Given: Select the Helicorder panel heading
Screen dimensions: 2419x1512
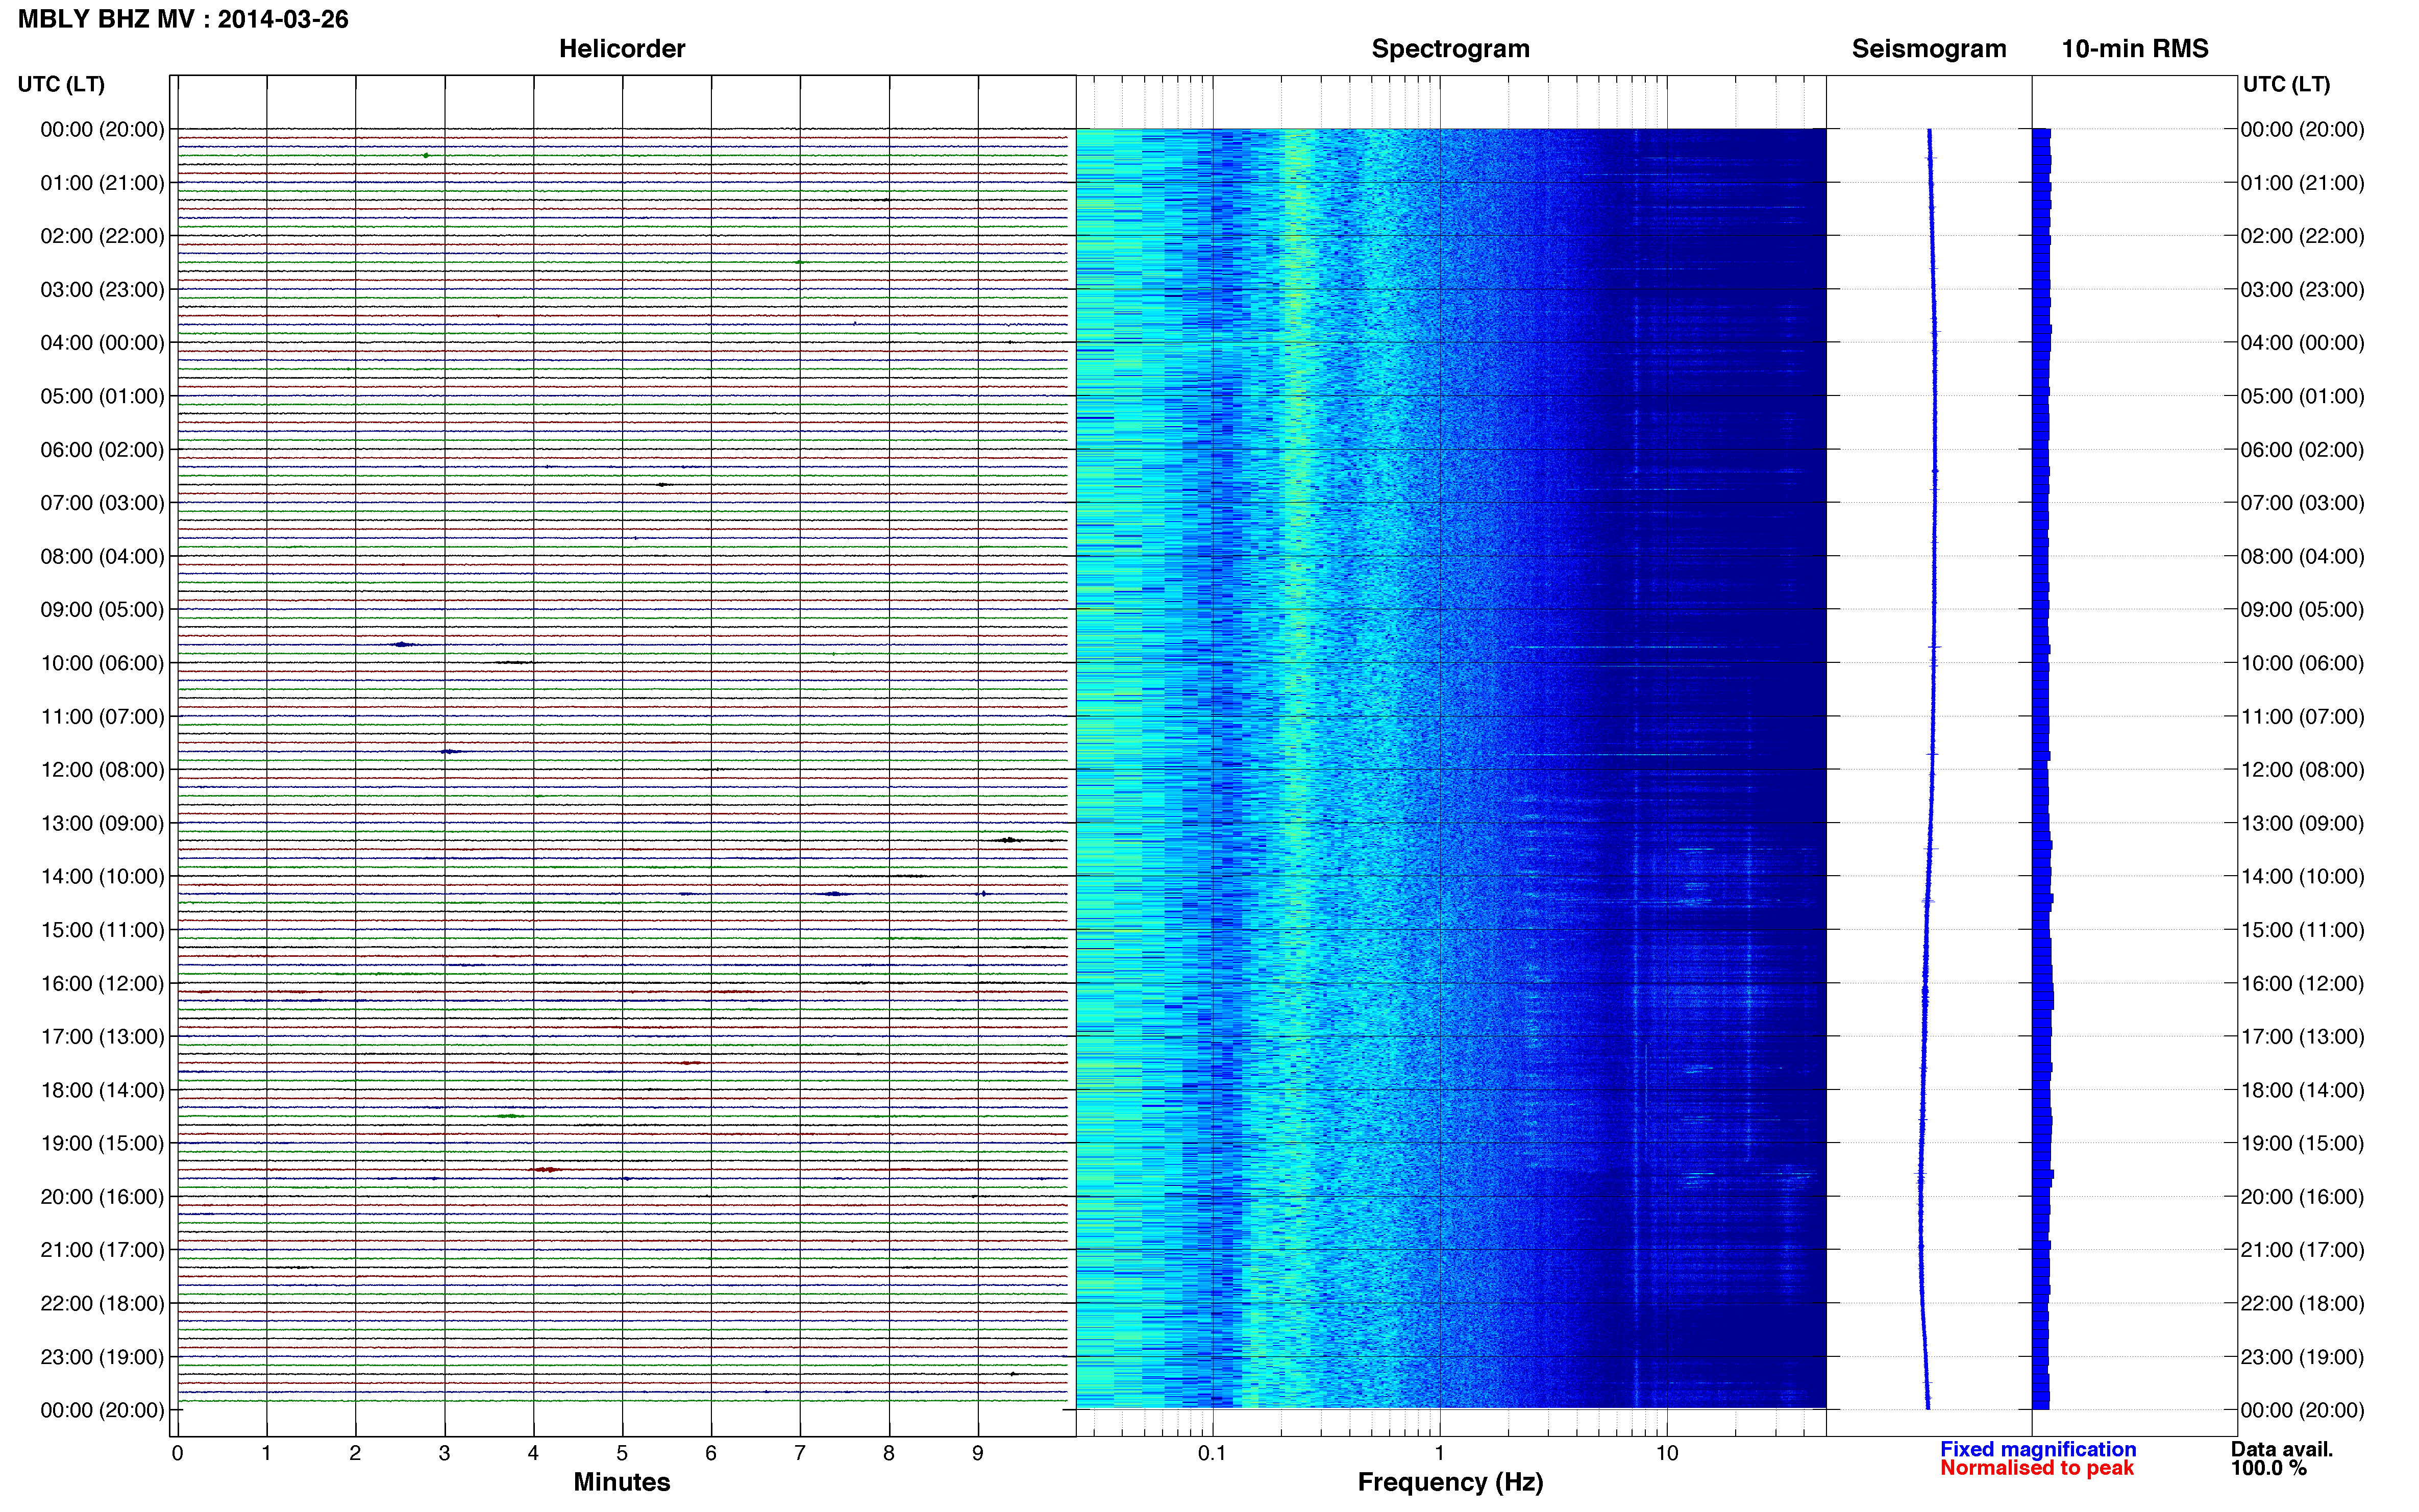Looking at the screenshot, I should (x=622, y=49).
